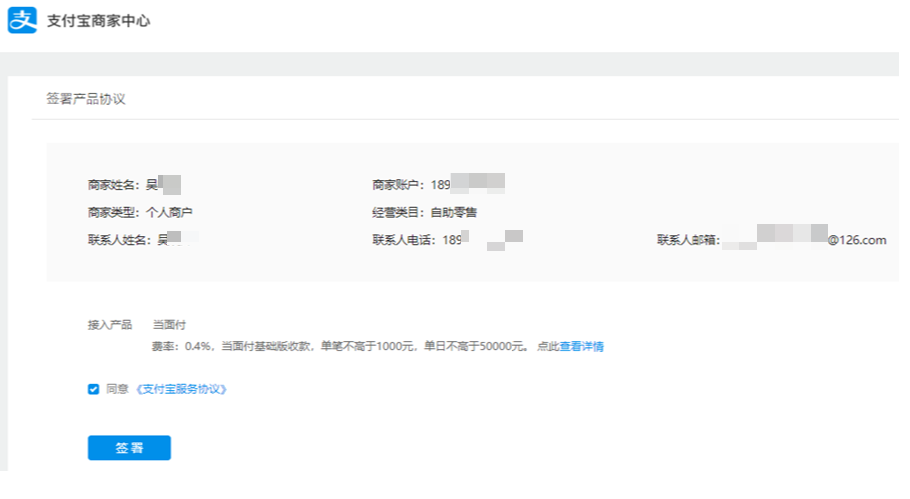Image resolution: width=910 pixels, height=499 pixels.
Task: Uncheck the 同意 agreement checkbox
Action: pos(93,389)
